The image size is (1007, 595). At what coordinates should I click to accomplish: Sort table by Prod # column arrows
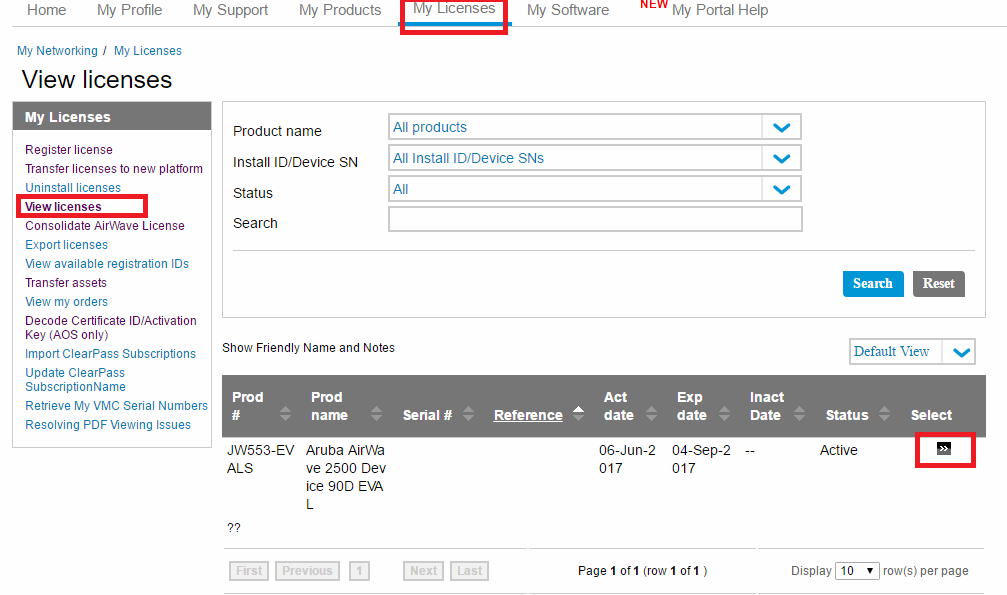[285, 414]
